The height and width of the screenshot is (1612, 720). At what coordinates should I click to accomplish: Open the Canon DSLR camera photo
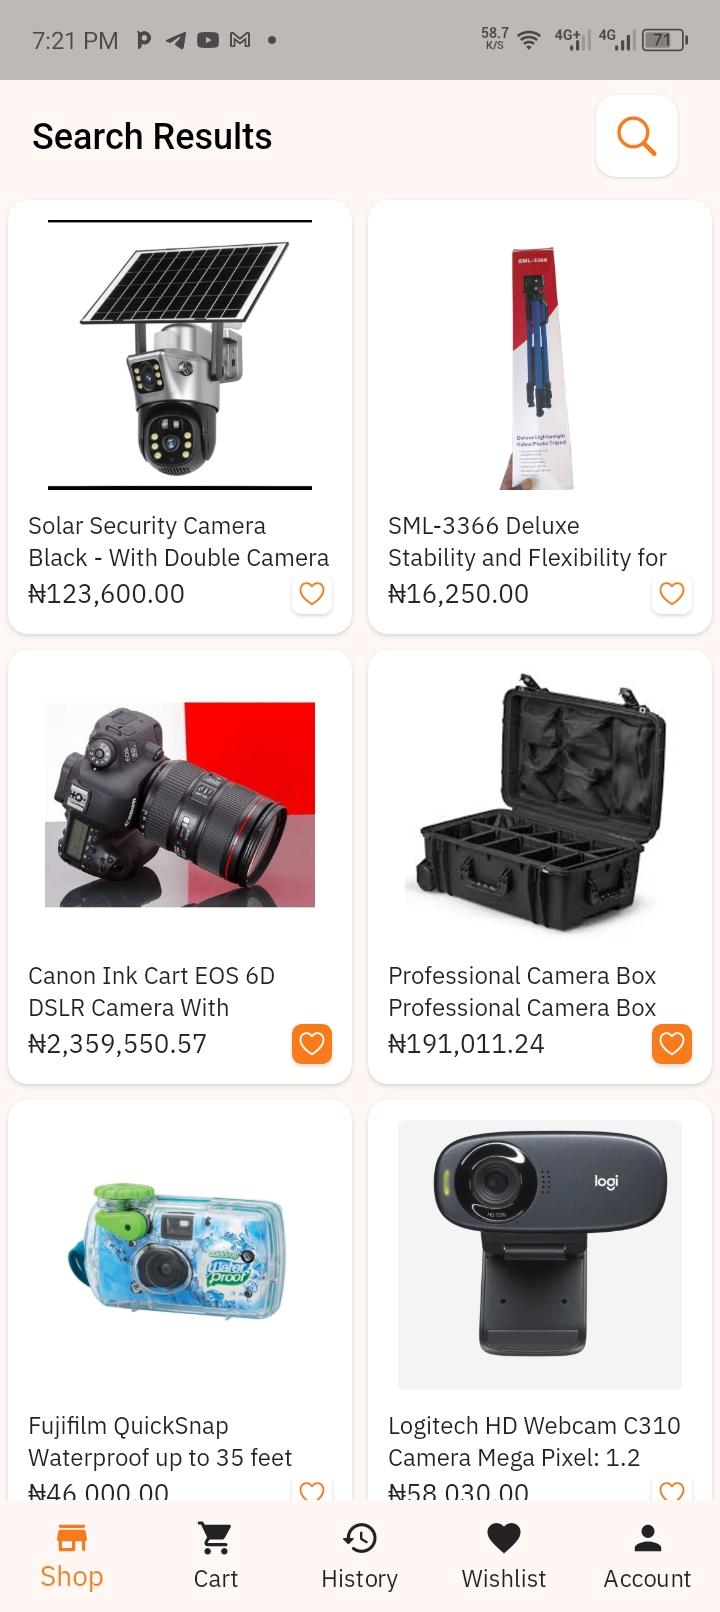pos(180,805)
